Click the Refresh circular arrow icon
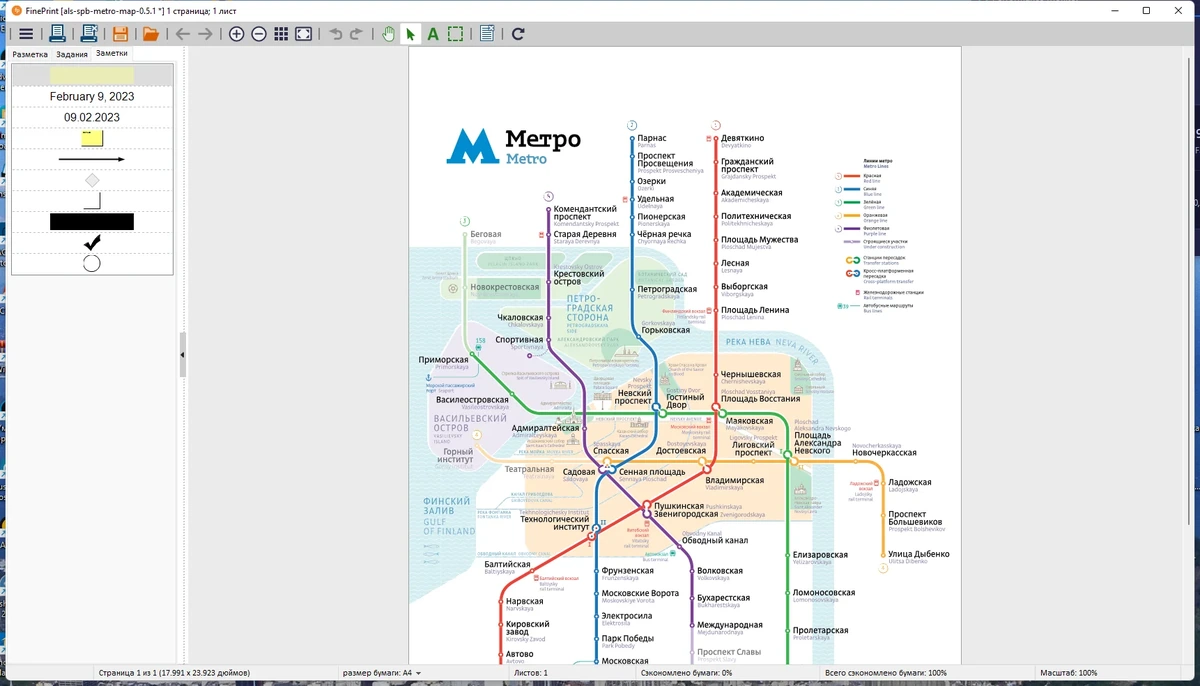This screenshot has width=1200, height=686. [518, 34]
